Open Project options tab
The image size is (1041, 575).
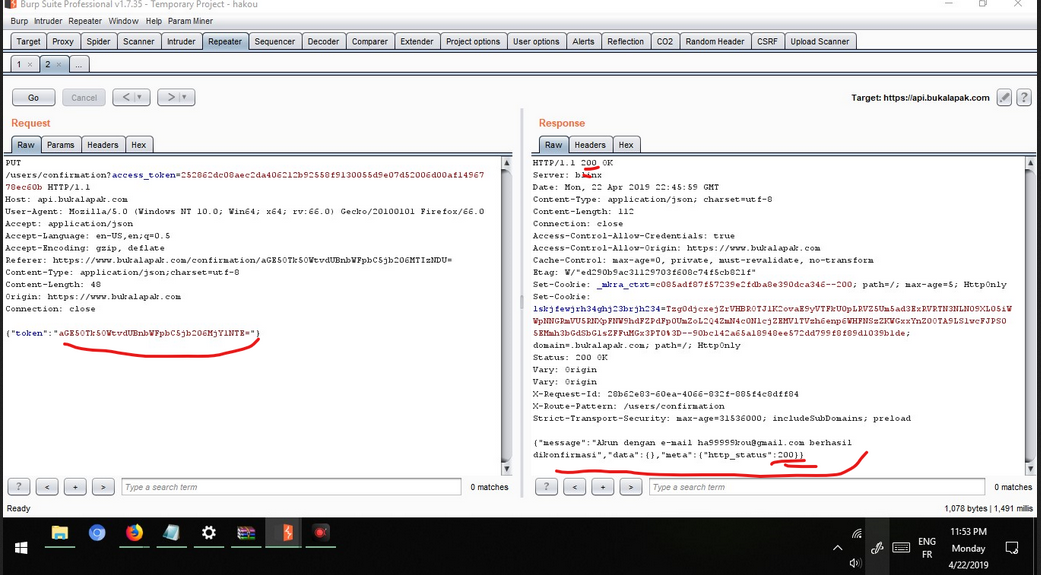click(x=473, y=41)
